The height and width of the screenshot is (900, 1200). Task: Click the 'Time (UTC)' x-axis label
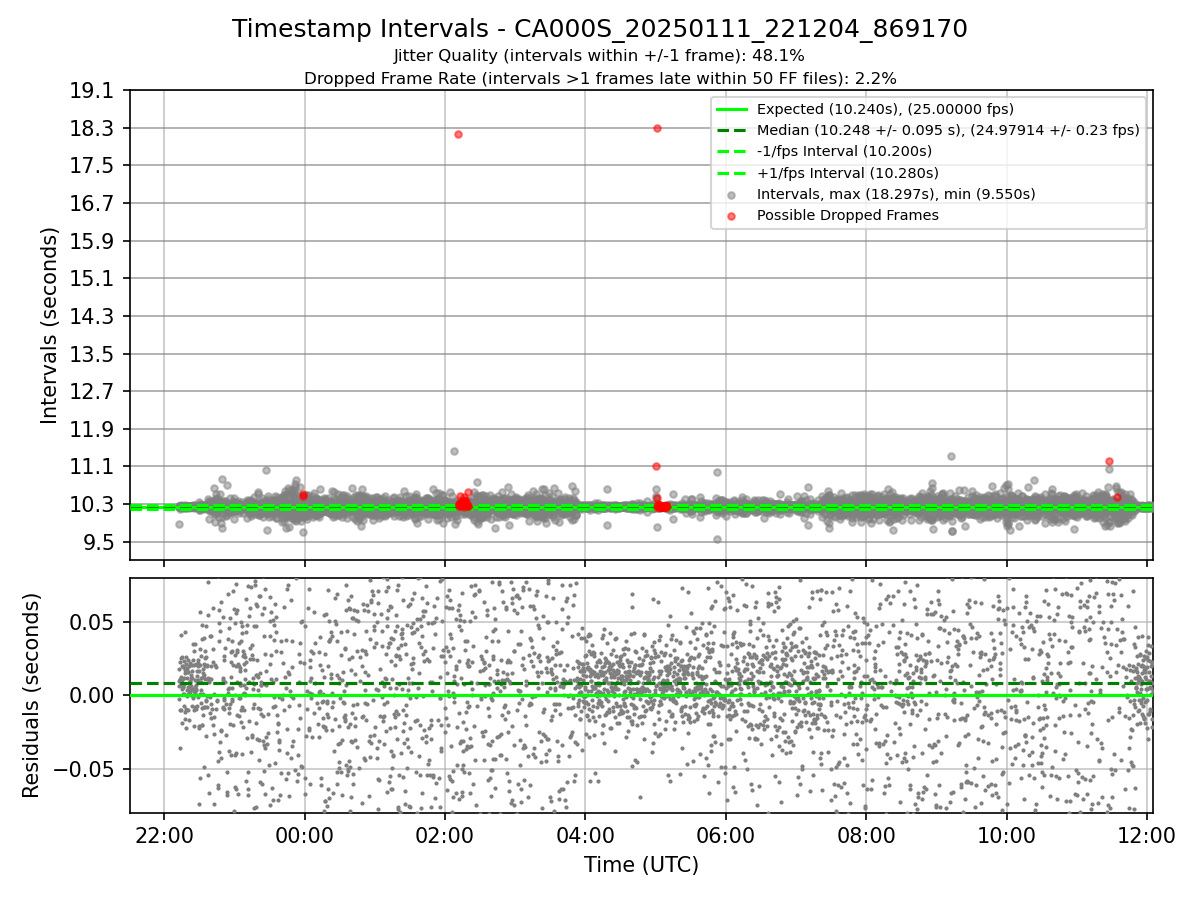coord(641,865)
